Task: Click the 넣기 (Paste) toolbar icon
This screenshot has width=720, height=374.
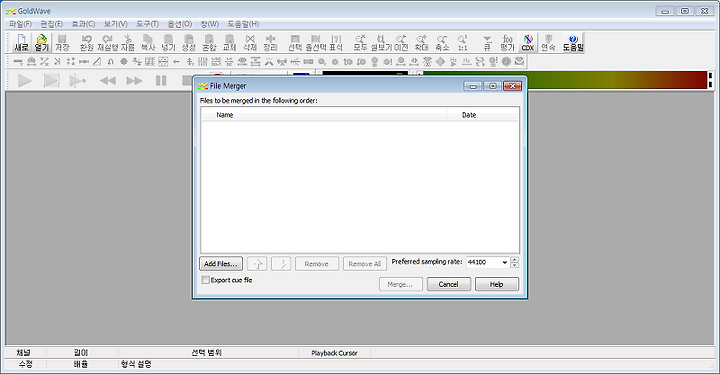Action: [x=169, y=43]
